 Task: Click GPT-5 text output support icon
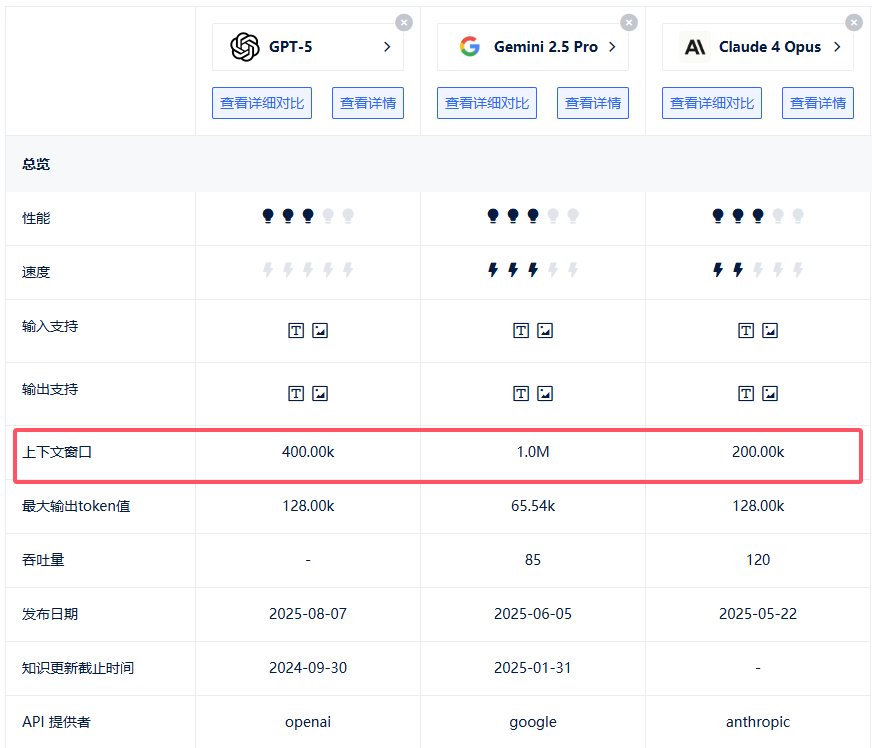(296, 394)
